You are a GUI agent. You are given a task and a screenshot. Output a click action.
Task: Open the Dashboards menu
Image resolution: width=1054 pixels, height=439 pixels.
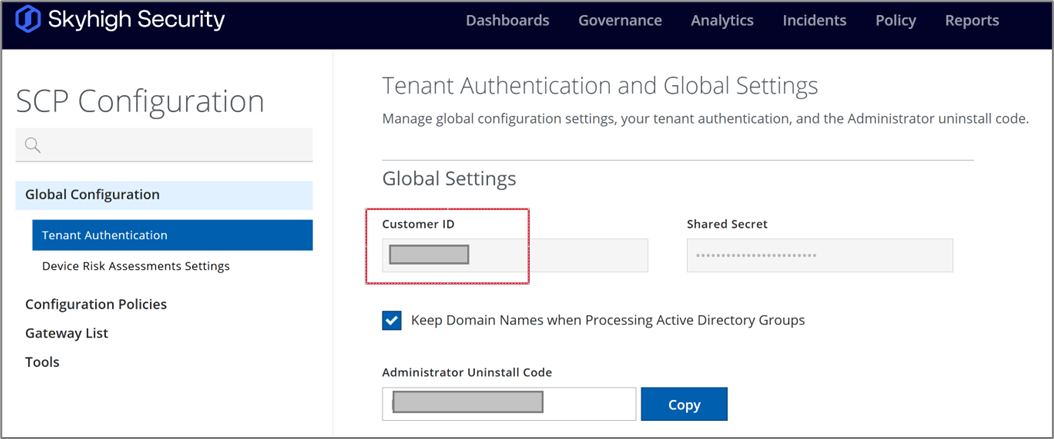pos(507,20)
